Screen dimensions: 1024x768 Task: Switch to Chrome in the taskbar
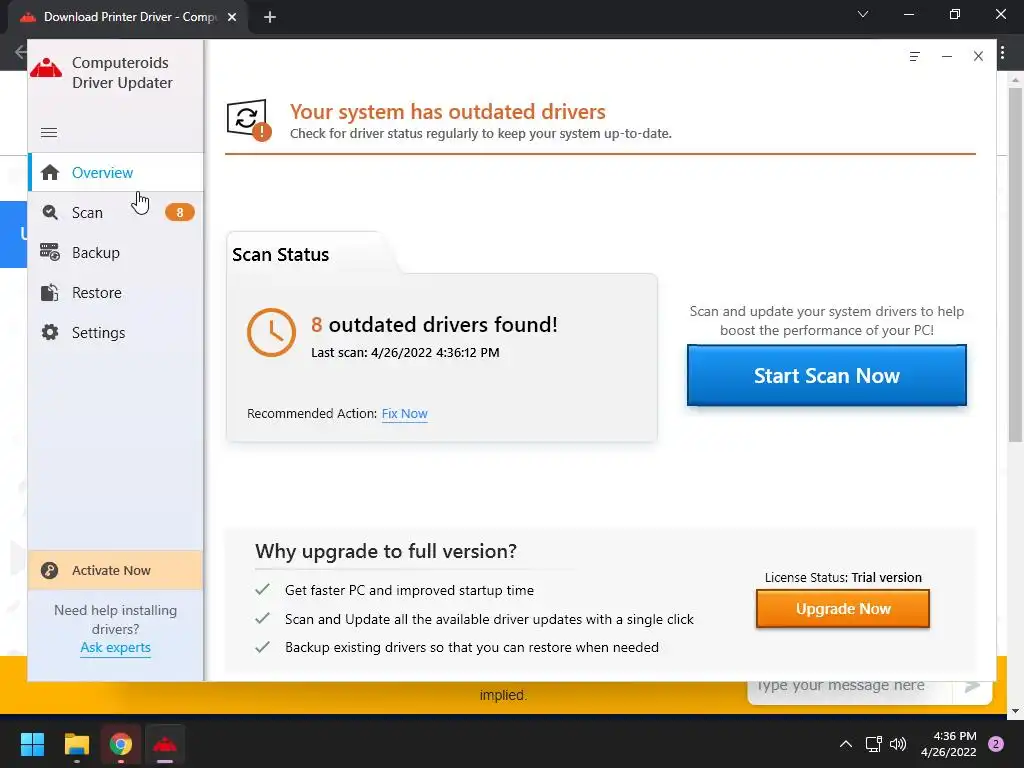121,744
